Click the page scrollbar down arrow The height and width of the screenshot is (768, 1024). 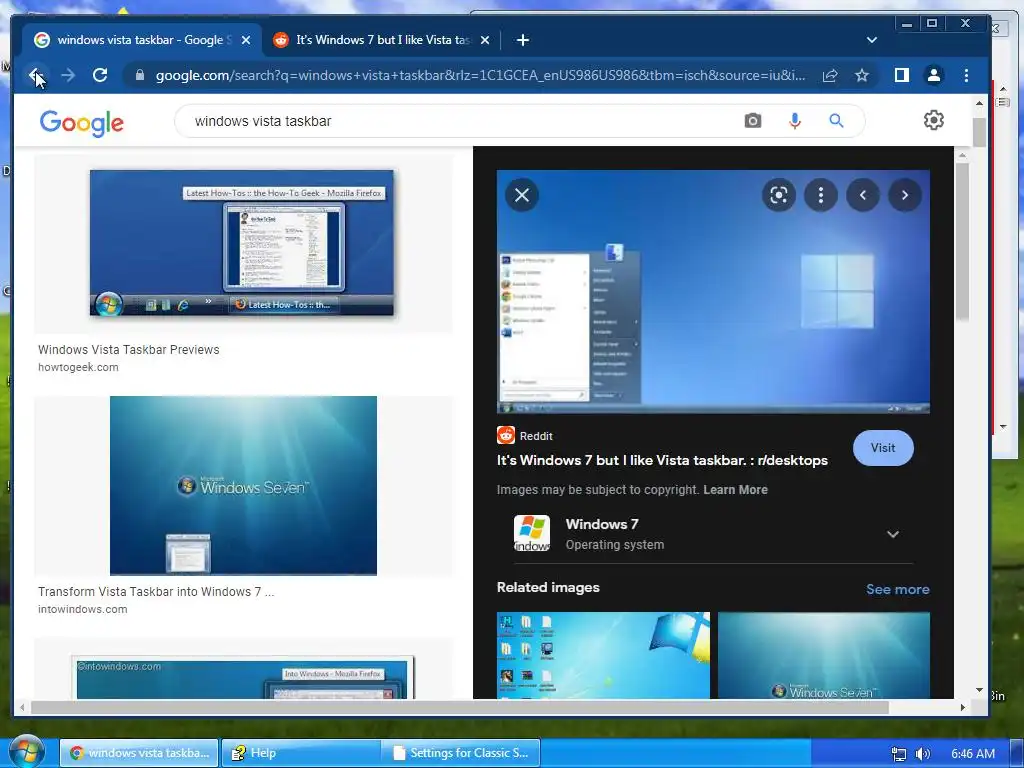pos(979,690)
